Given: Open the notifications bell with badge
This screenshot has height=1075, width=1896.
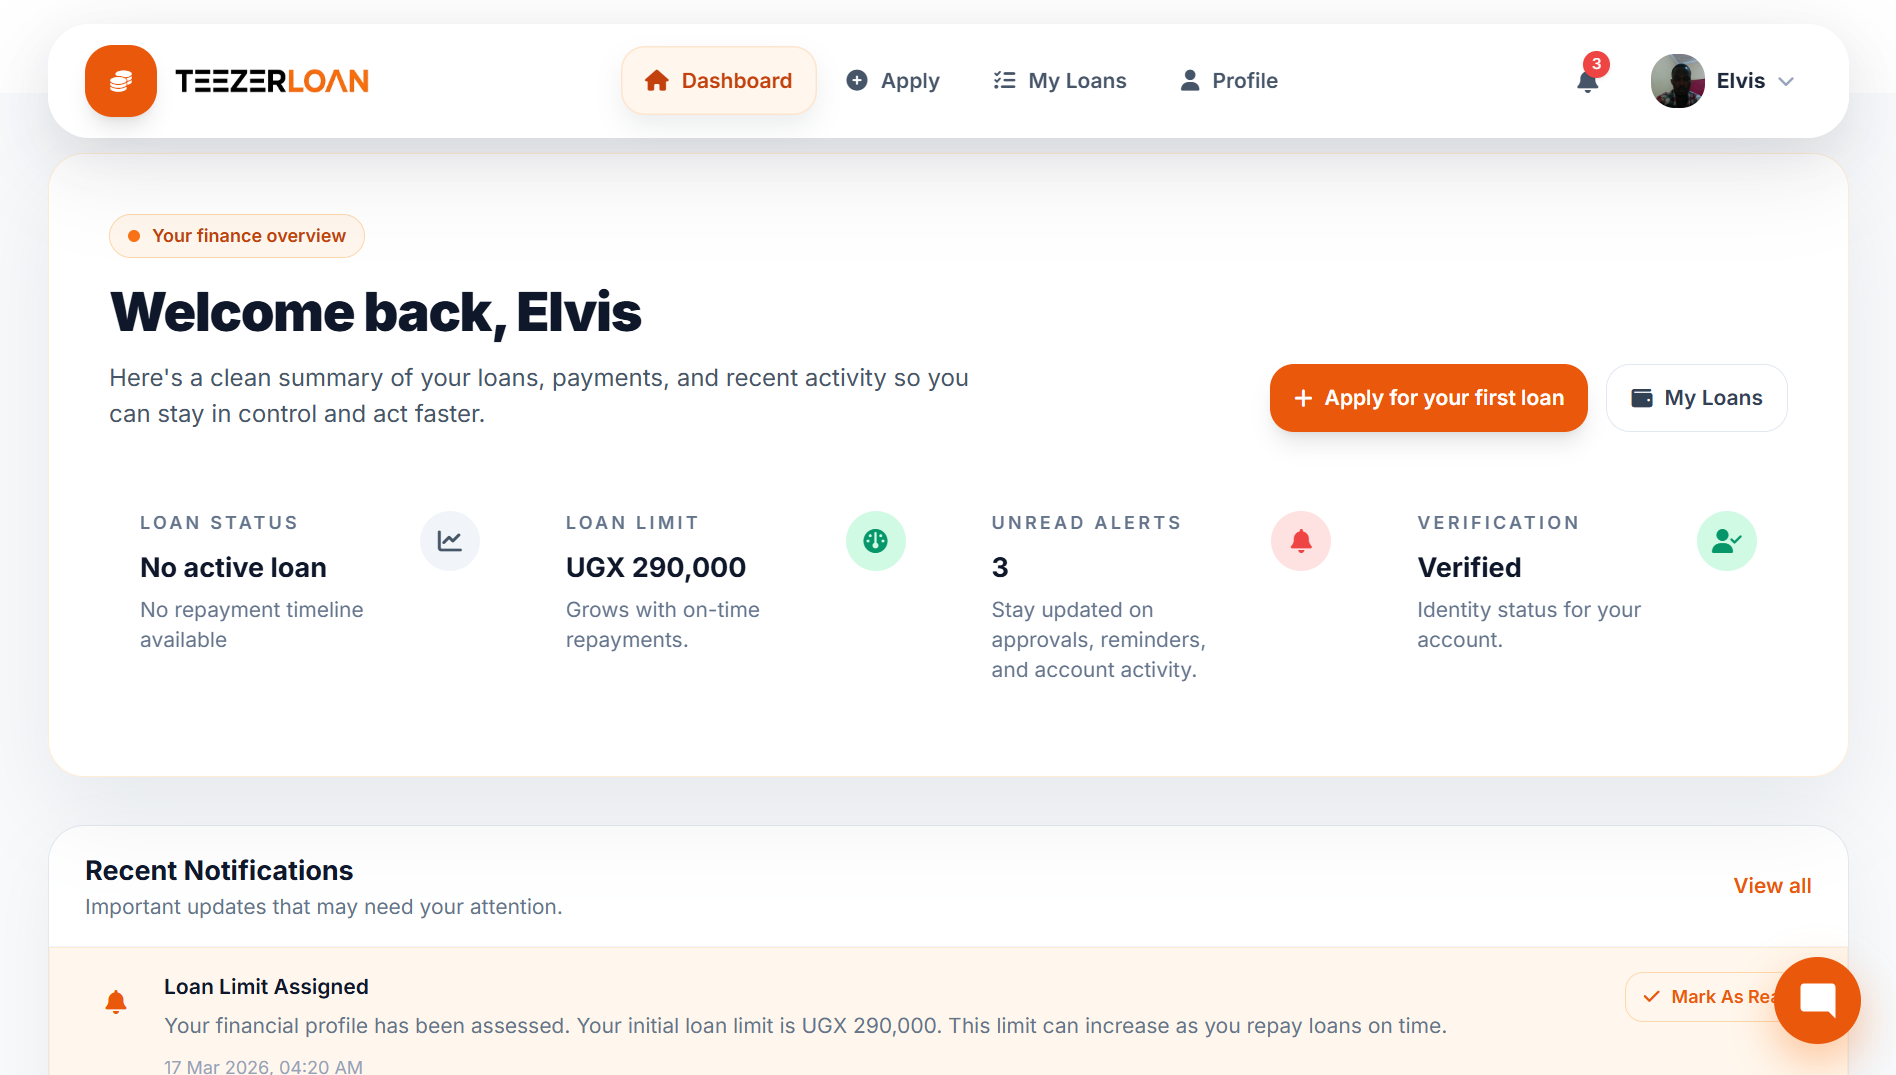Looking at the screenshot, I should point(1588,81).
